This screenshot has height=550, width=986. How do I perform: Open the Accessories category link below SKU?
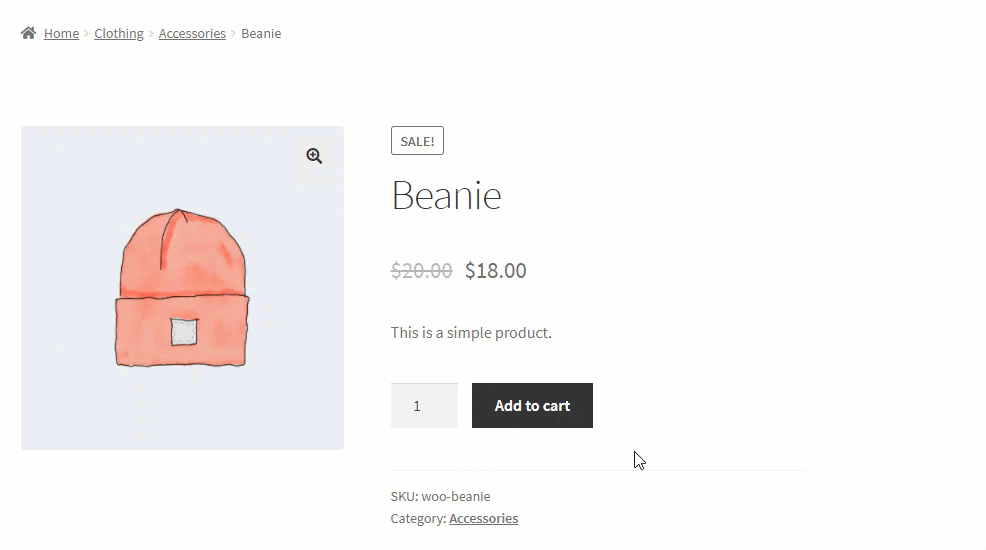(484, 519)
